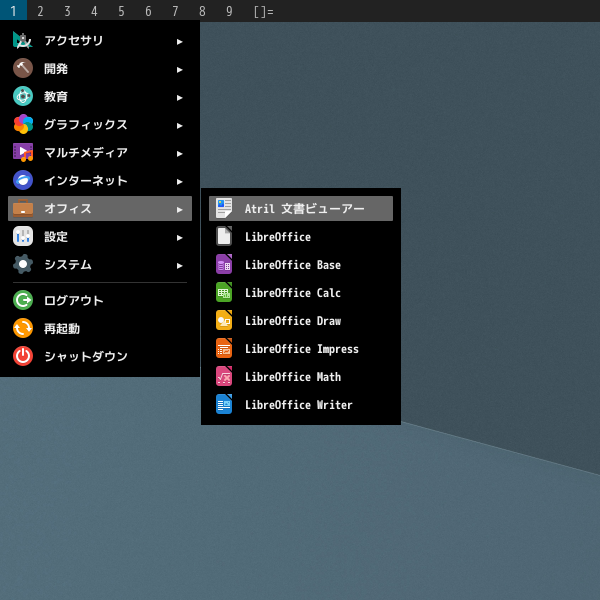
Task: Expand the マルチメディア submenu arrow
Action: click(x=179, y=153)
